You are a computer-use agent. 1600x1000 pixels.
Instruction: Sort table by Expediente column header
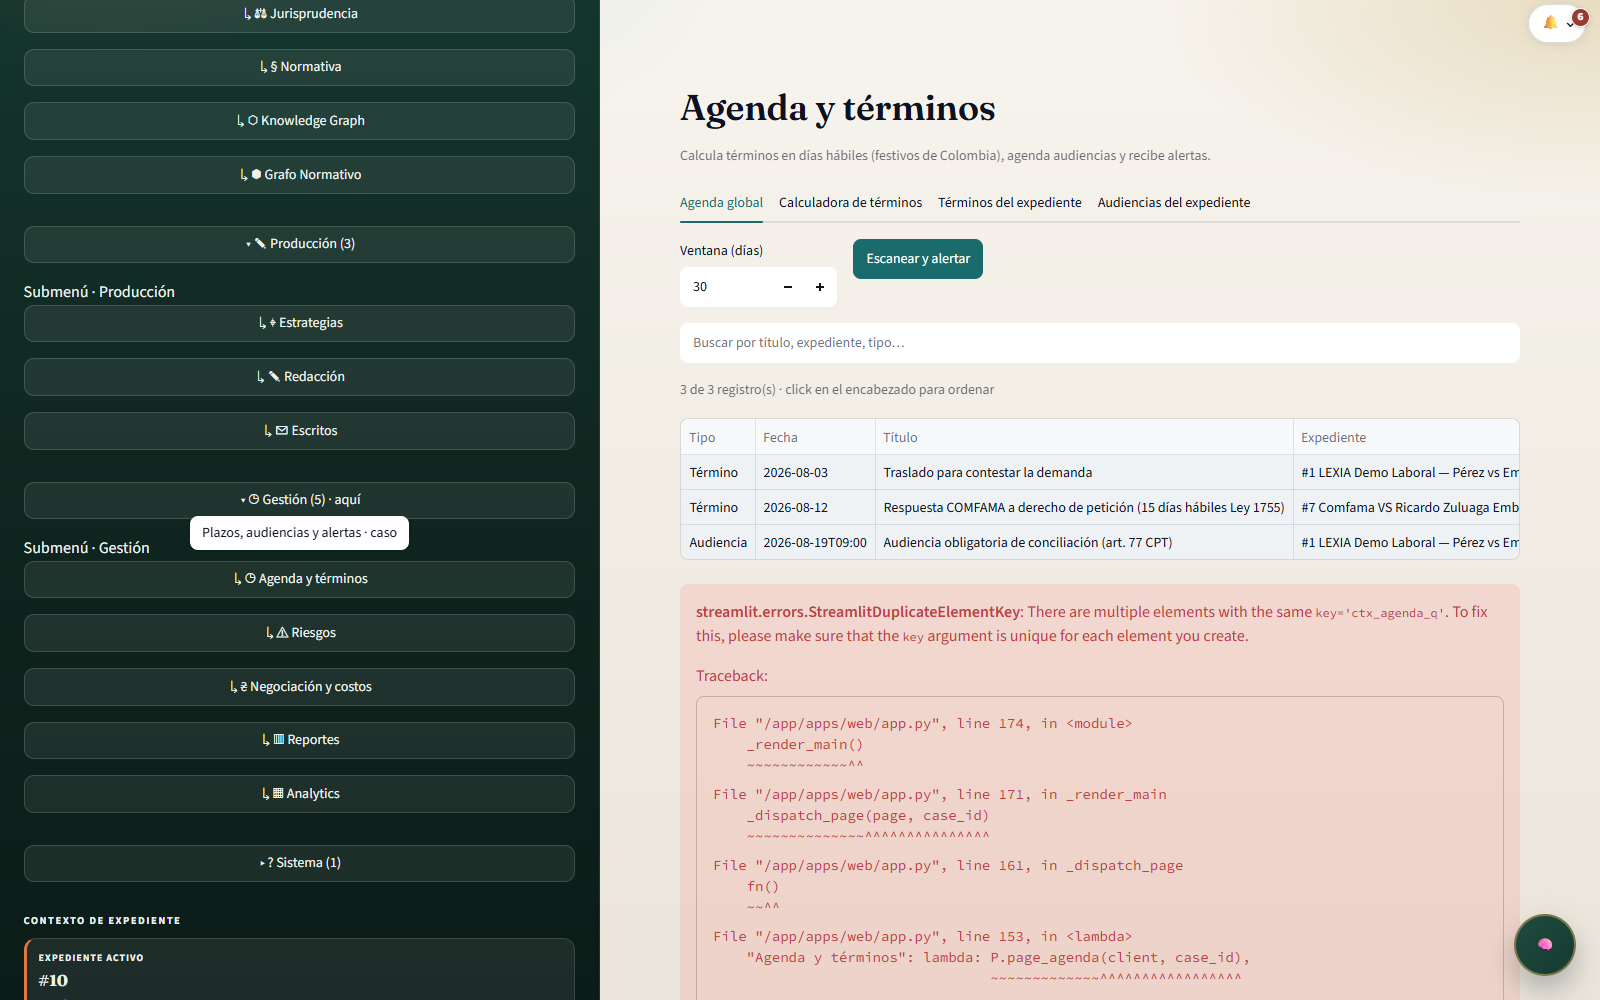pos(1406,437)
